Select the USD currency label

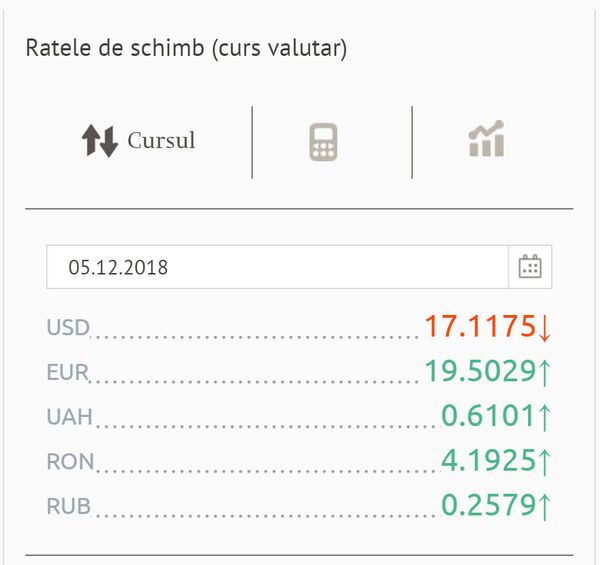point(68,328)
